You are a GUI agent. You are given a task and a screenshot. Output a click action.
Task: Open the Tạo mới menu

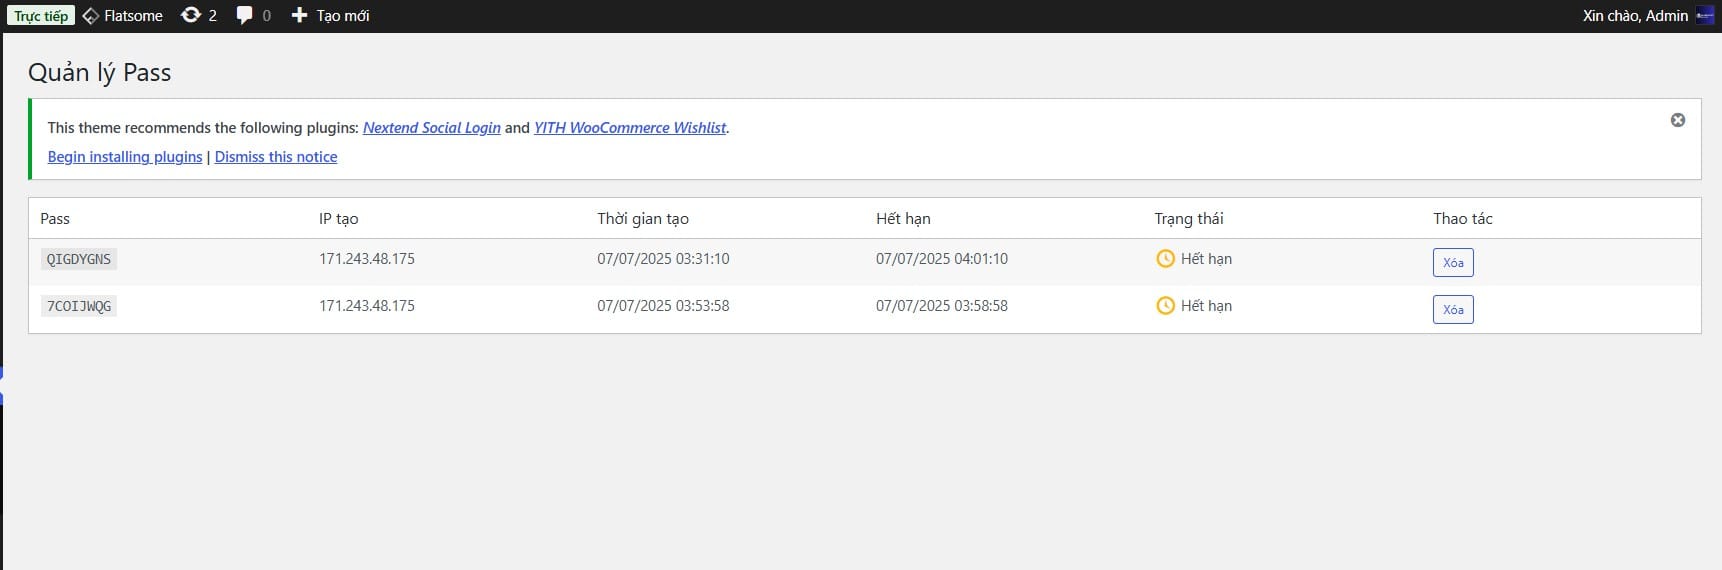coord(342,16)
